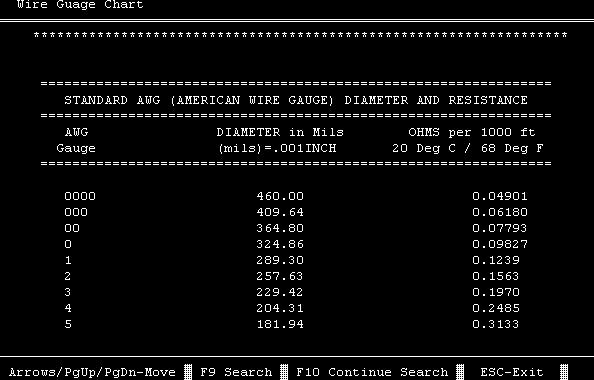The image size is (594, 380).
Task: Click resistance value 0.3133
Action: tap(496, 324)
